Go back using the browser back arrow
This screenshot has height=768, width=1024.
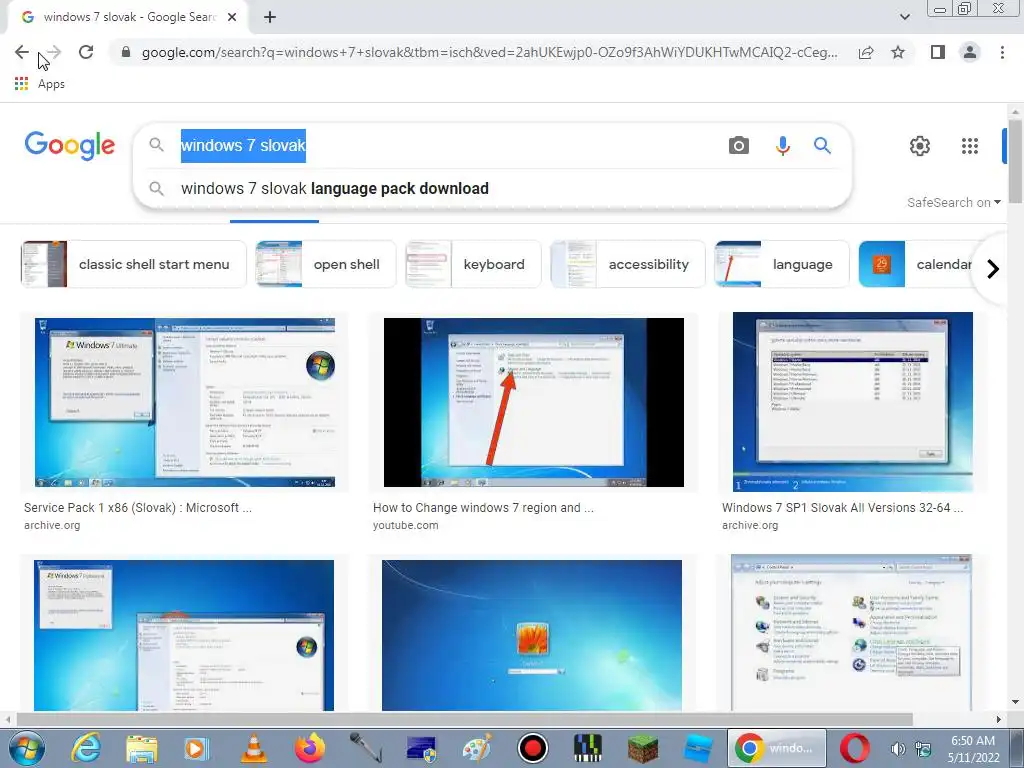point(22,52)
